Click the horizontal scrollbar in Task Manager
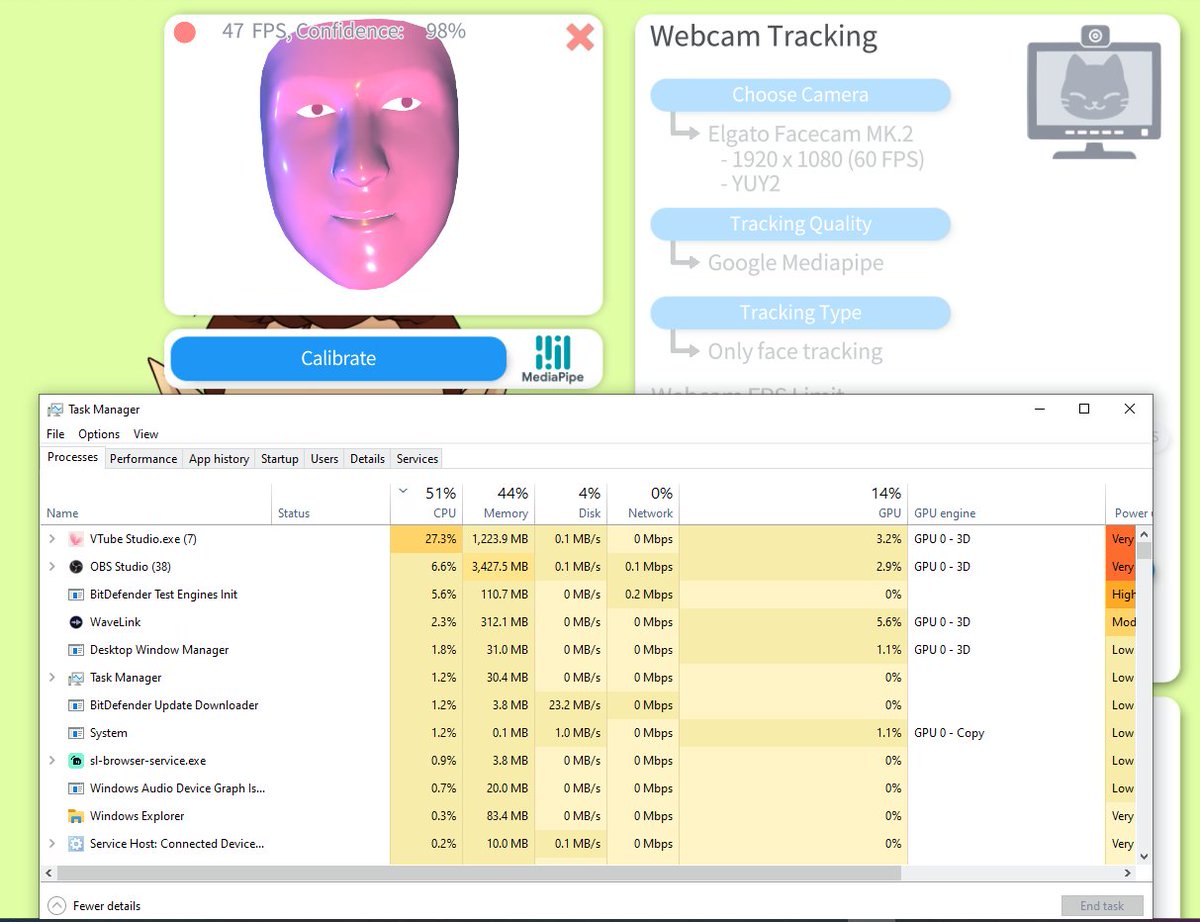1200x922 pixels. tap(480, 873)
